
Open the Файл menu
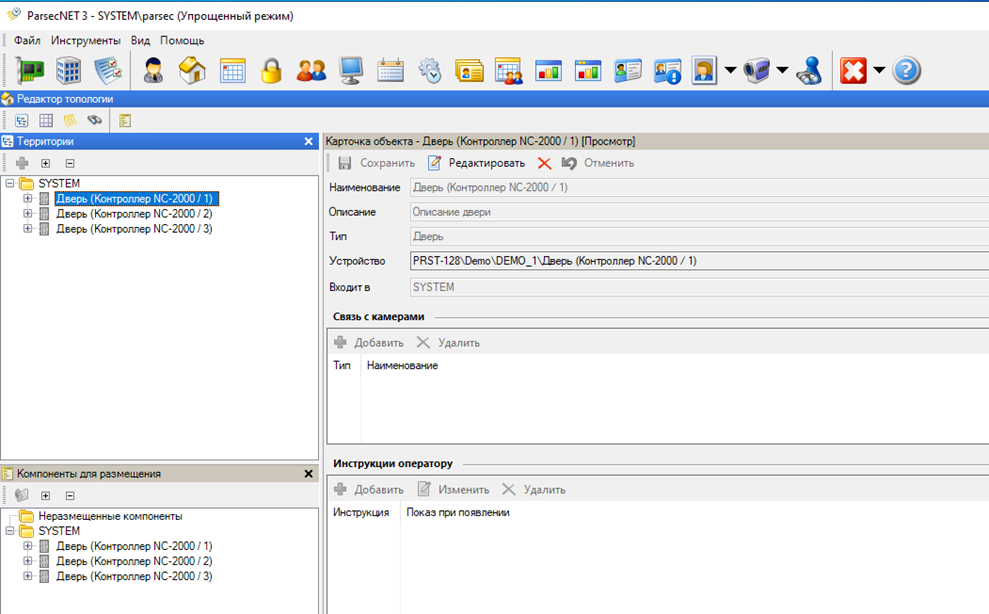pyautogui.click(x=28, y=40)
